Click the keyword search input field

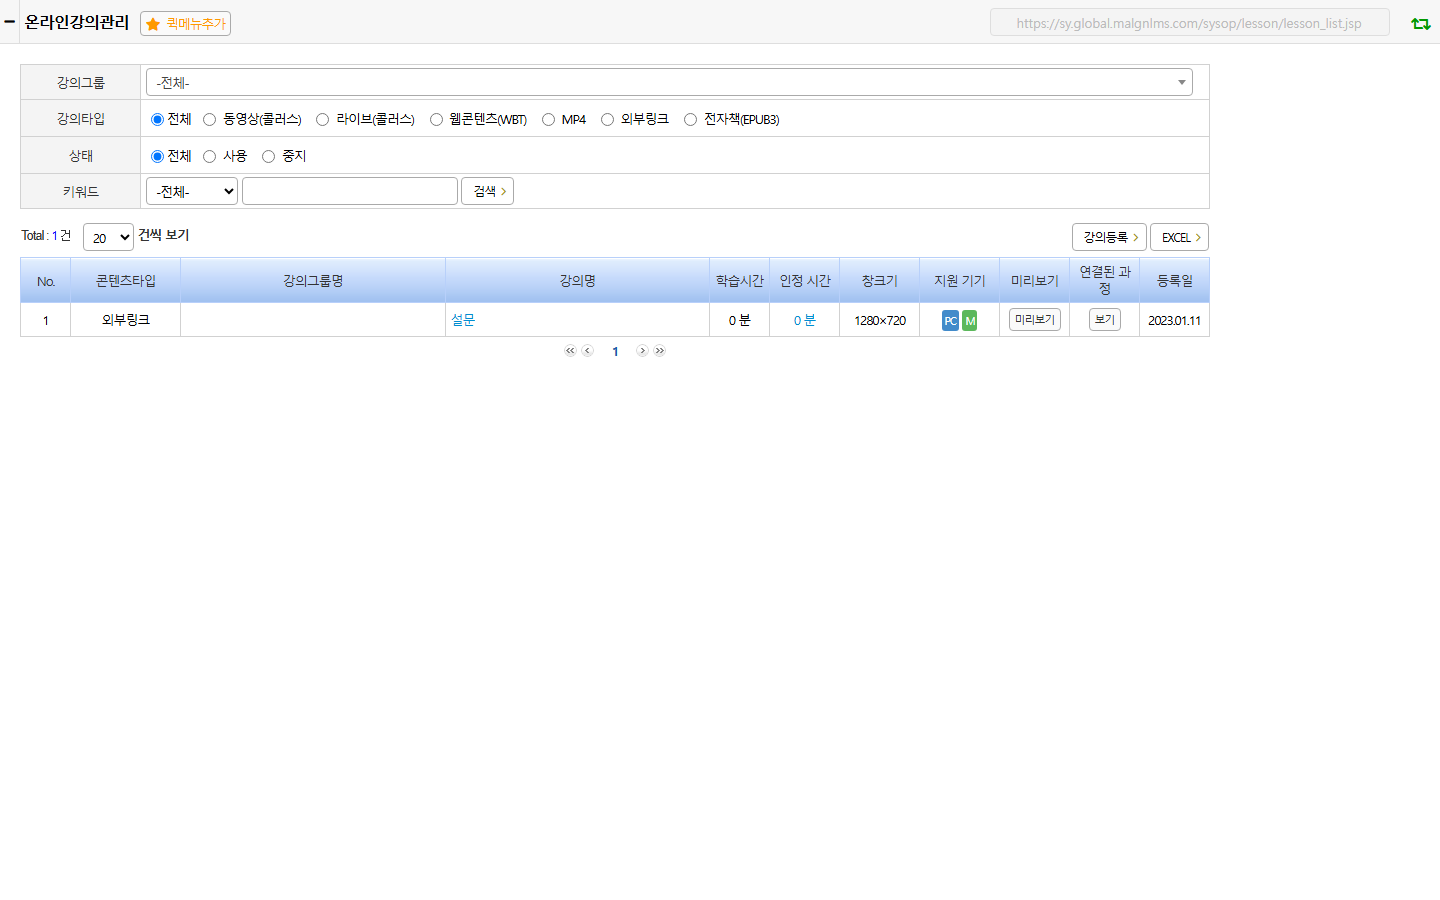click(x=350, y=191)
